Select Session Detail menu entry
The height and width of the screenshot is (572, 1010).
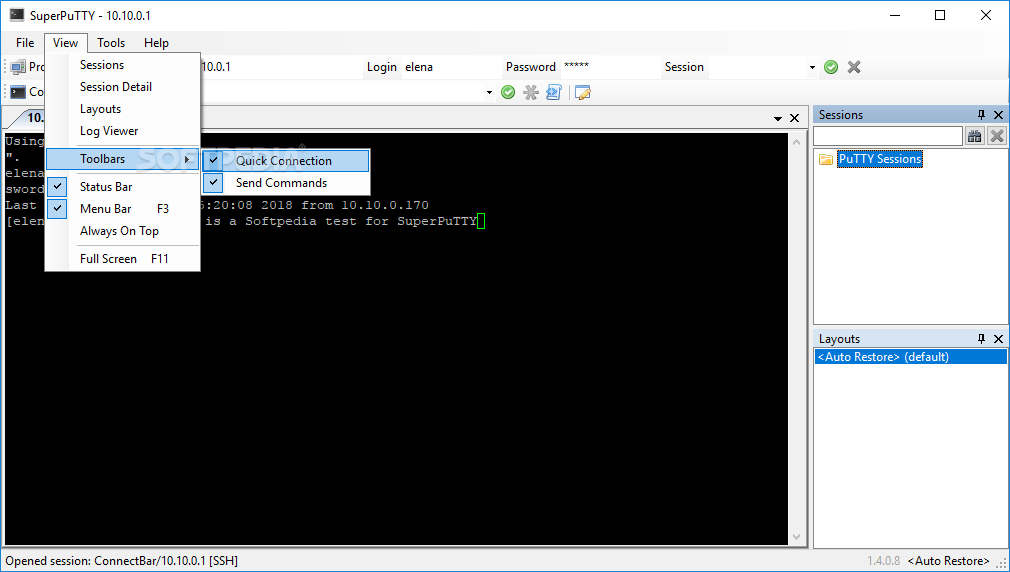tap(122, 87)
